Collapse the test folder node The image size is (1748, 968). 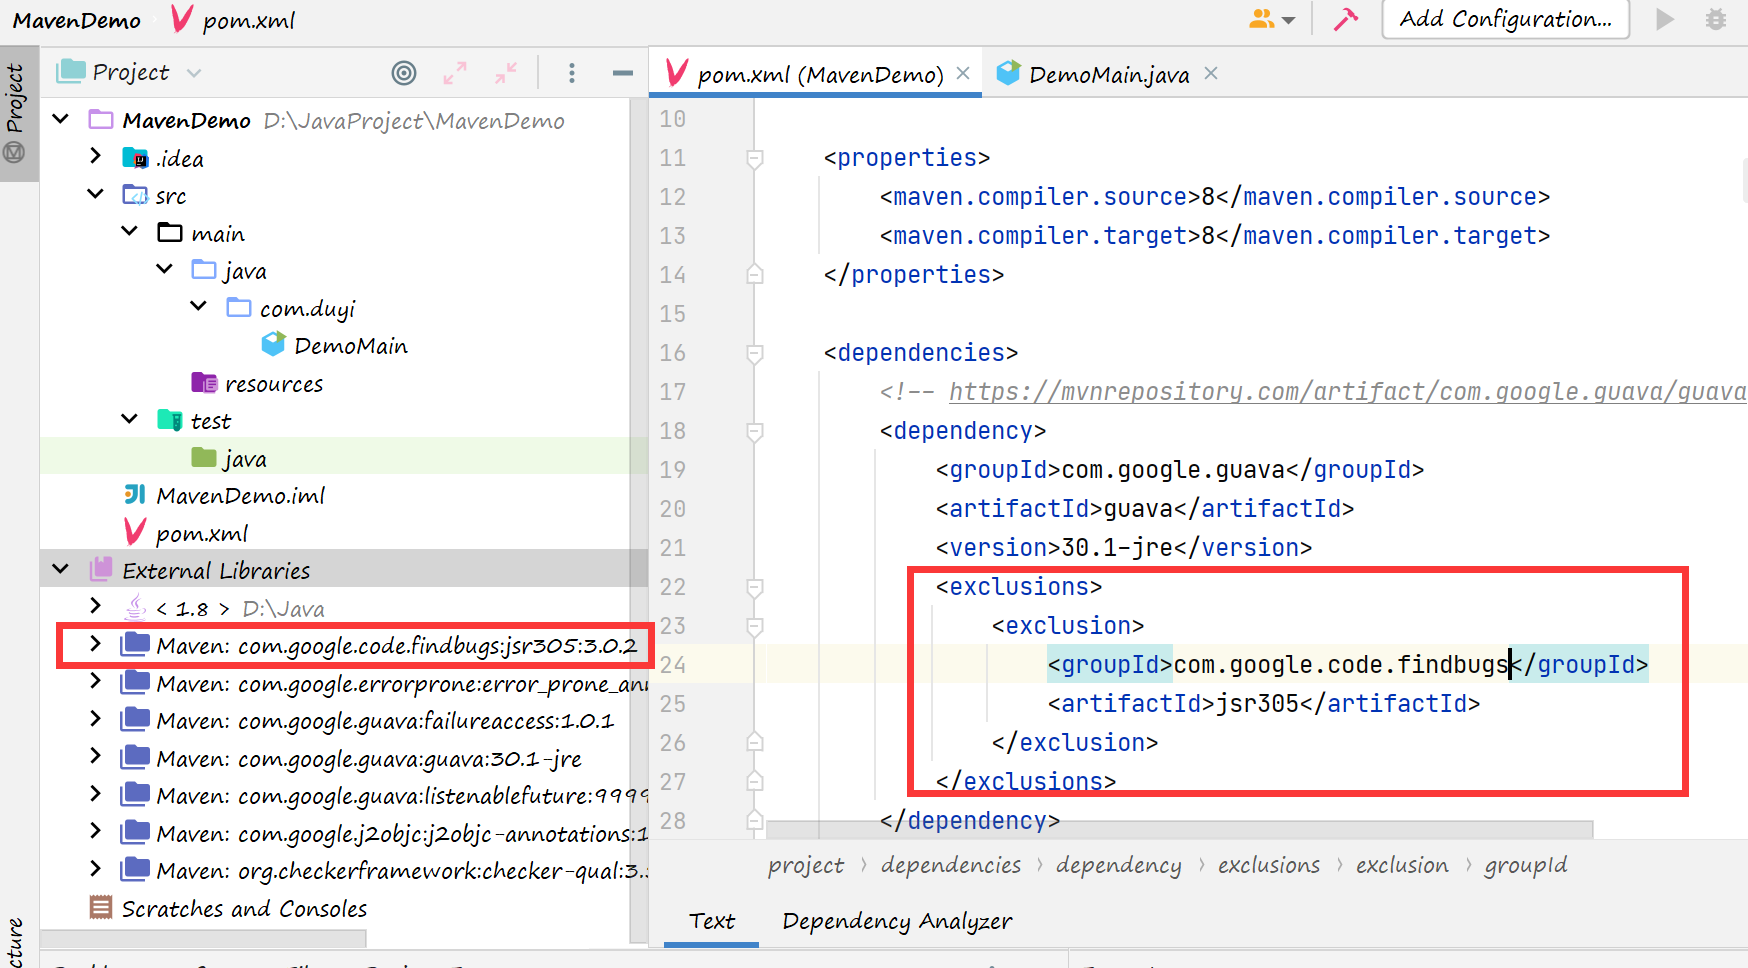pos(129,420)
